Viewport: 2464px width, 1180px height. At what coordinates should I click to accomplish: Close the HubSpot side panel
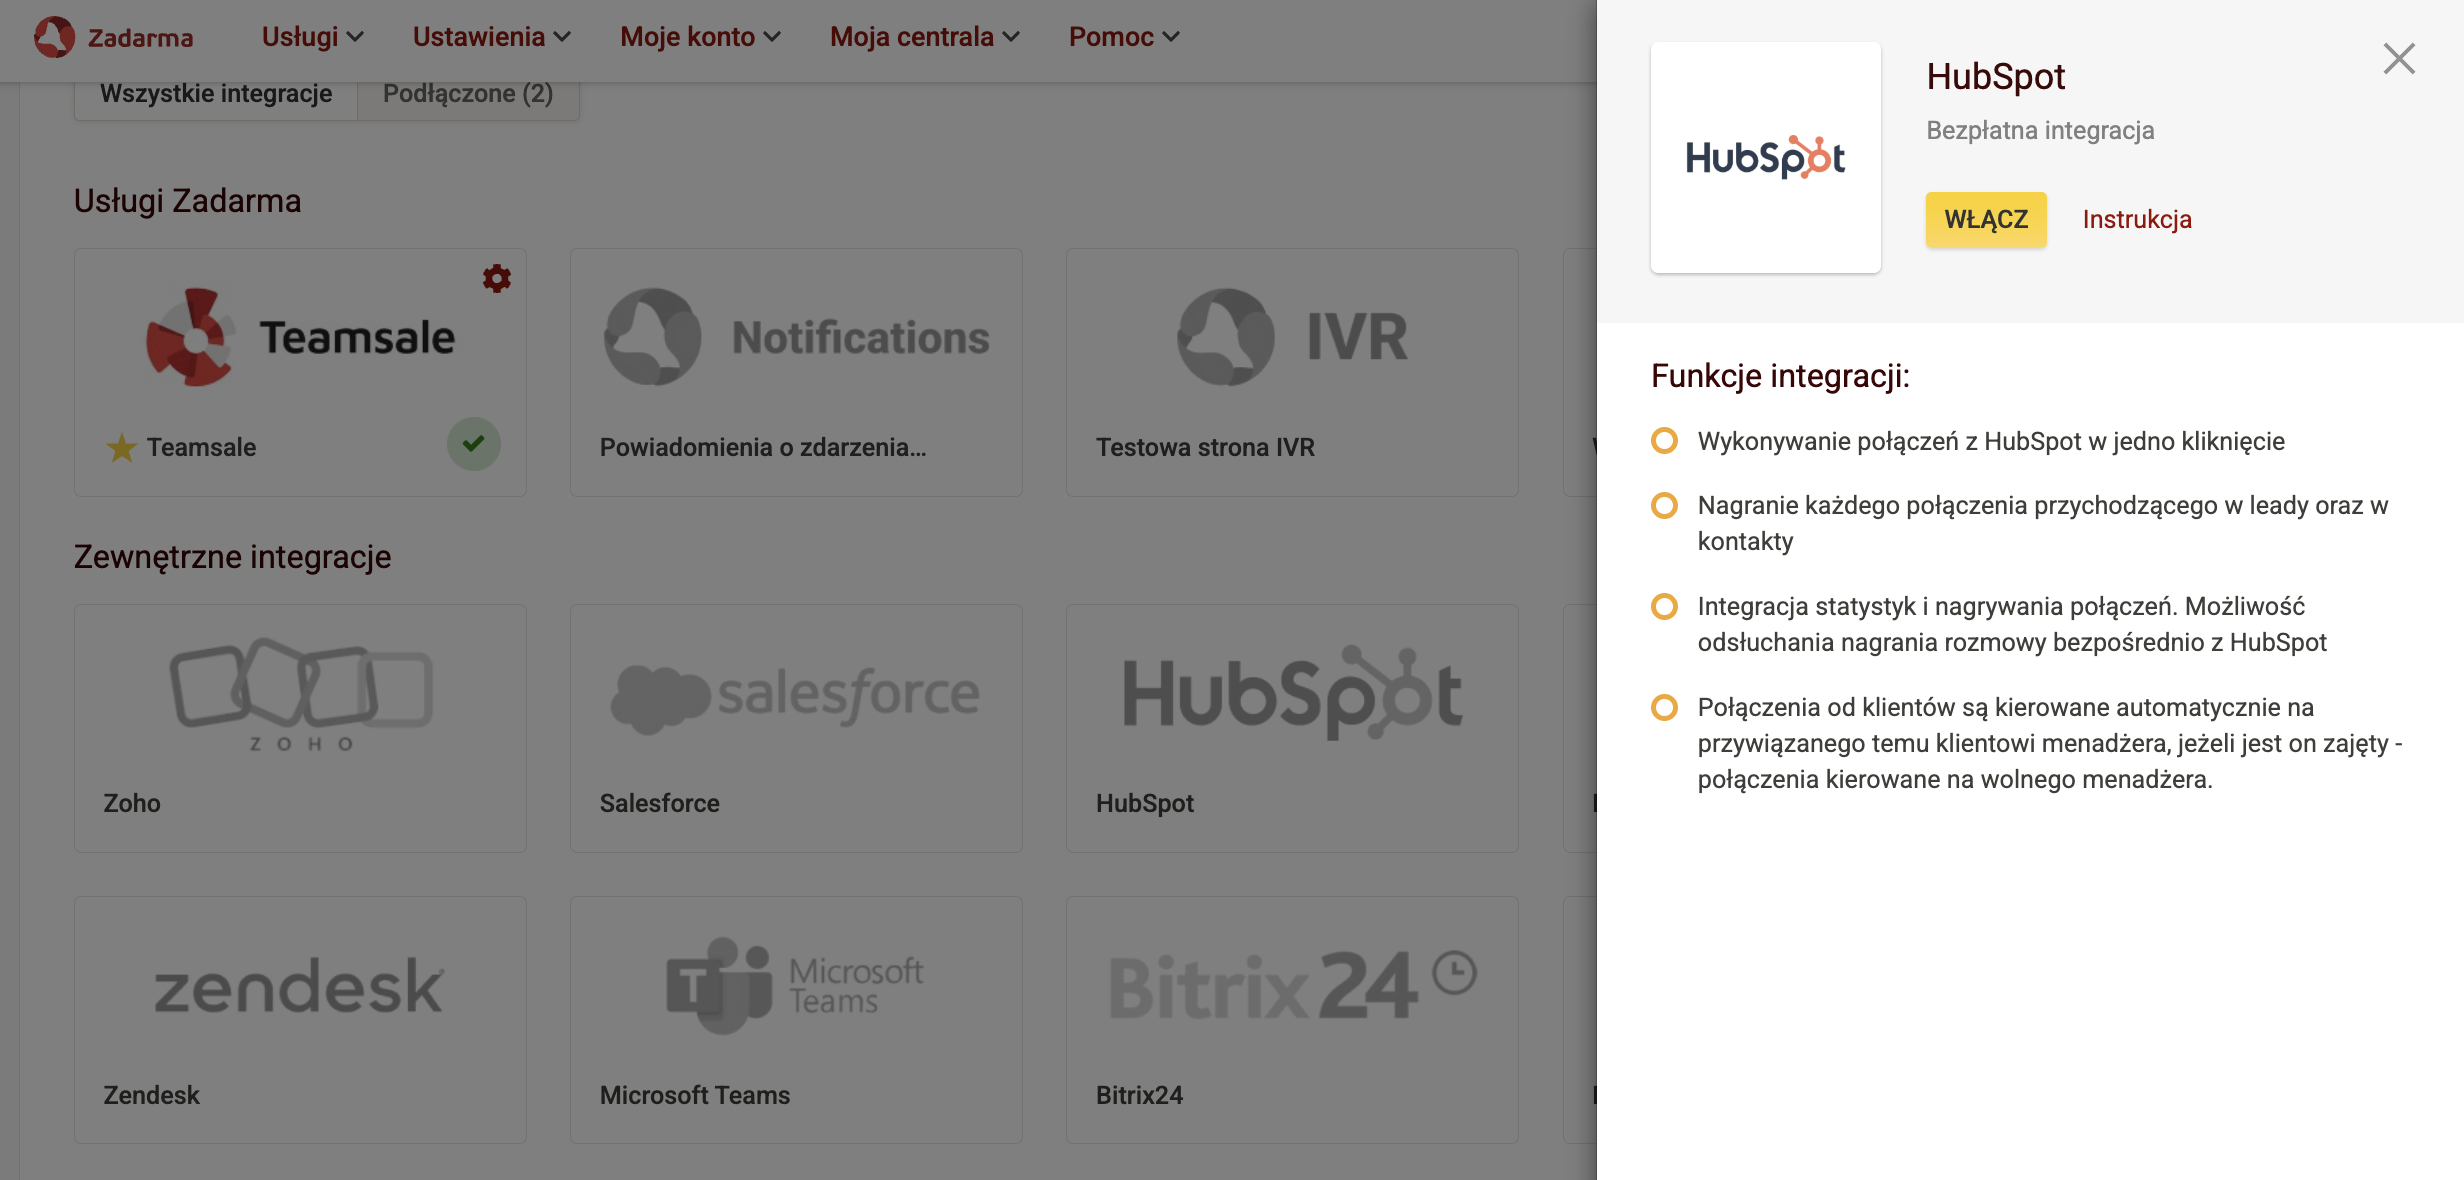(2399, 59)
